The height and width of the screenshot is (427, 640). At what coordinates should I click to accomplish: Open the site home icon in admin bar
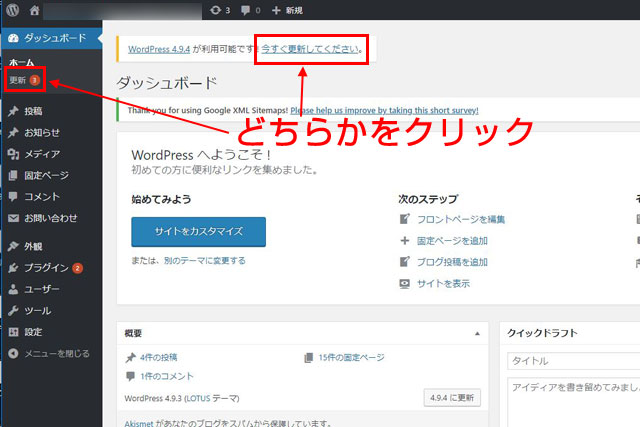(35, 10)
